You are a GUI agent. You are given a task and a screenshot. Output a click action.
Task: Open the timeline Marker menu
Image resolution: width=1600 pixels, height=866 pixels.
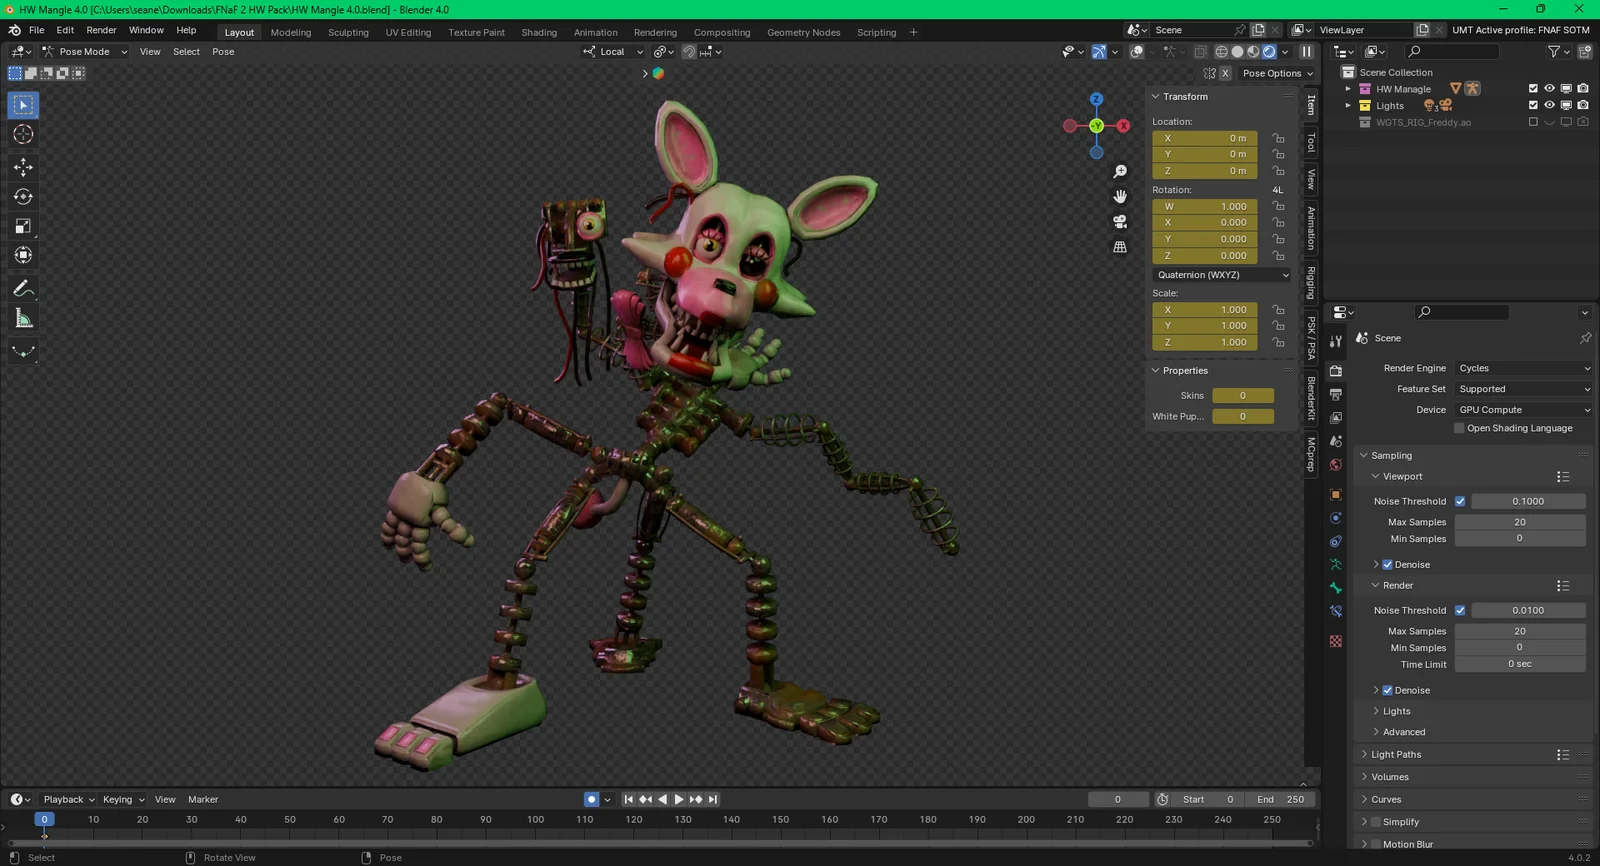203,799
